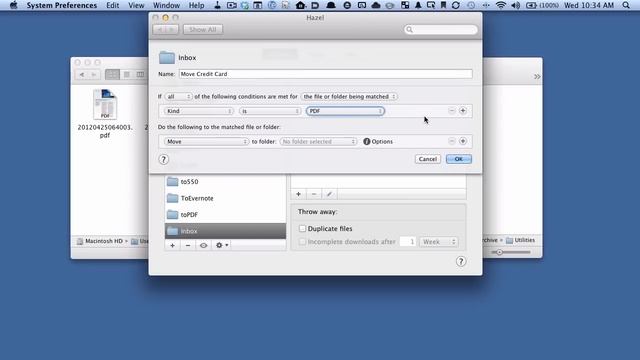640x360 pixels.
Task: Go forward in System Preferences history
Action: click(x=172, y=29)
